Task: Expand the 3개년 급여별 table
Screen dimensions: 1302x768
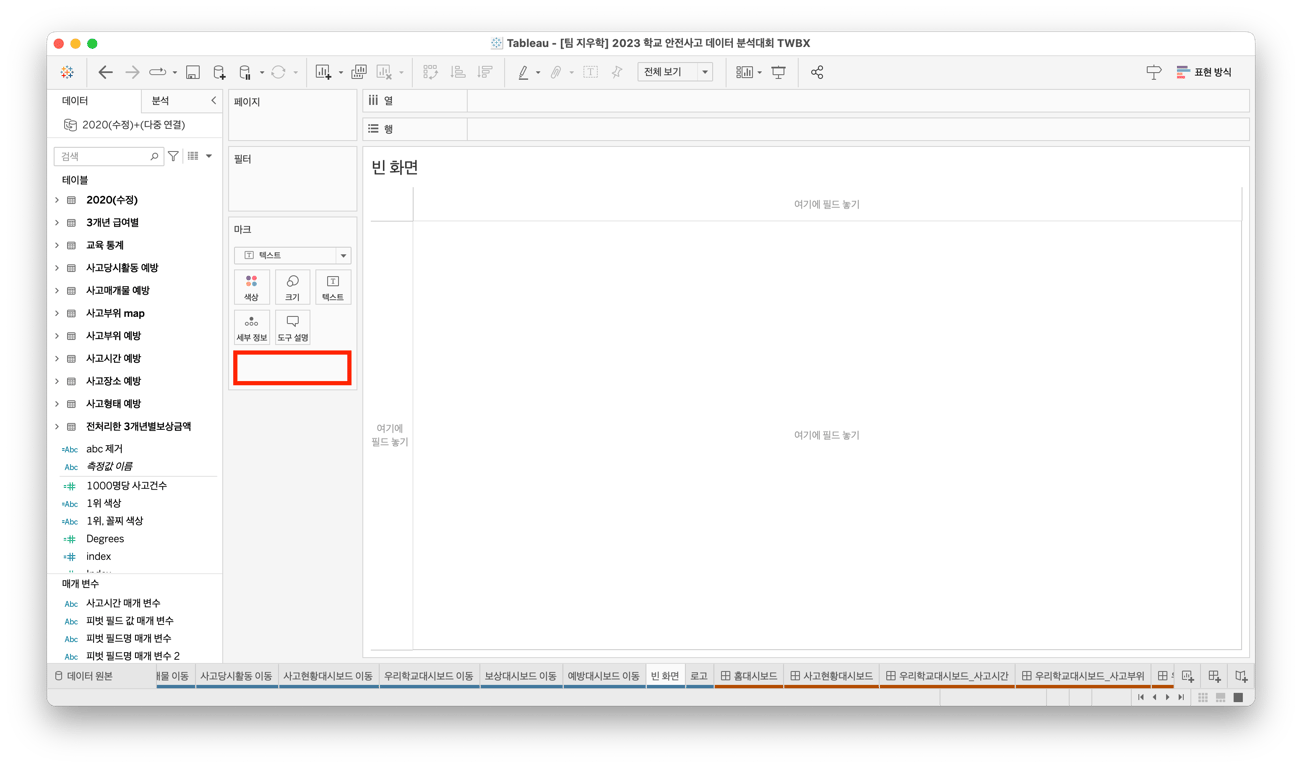Action: point(57,223)
